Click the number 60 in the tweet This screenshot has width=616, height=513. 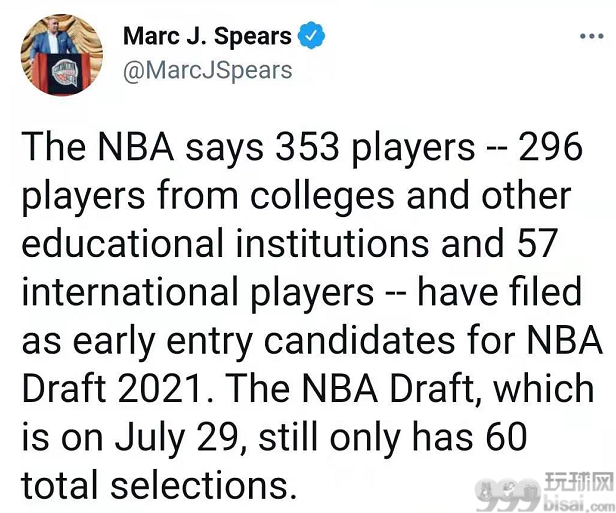(506, 437)
